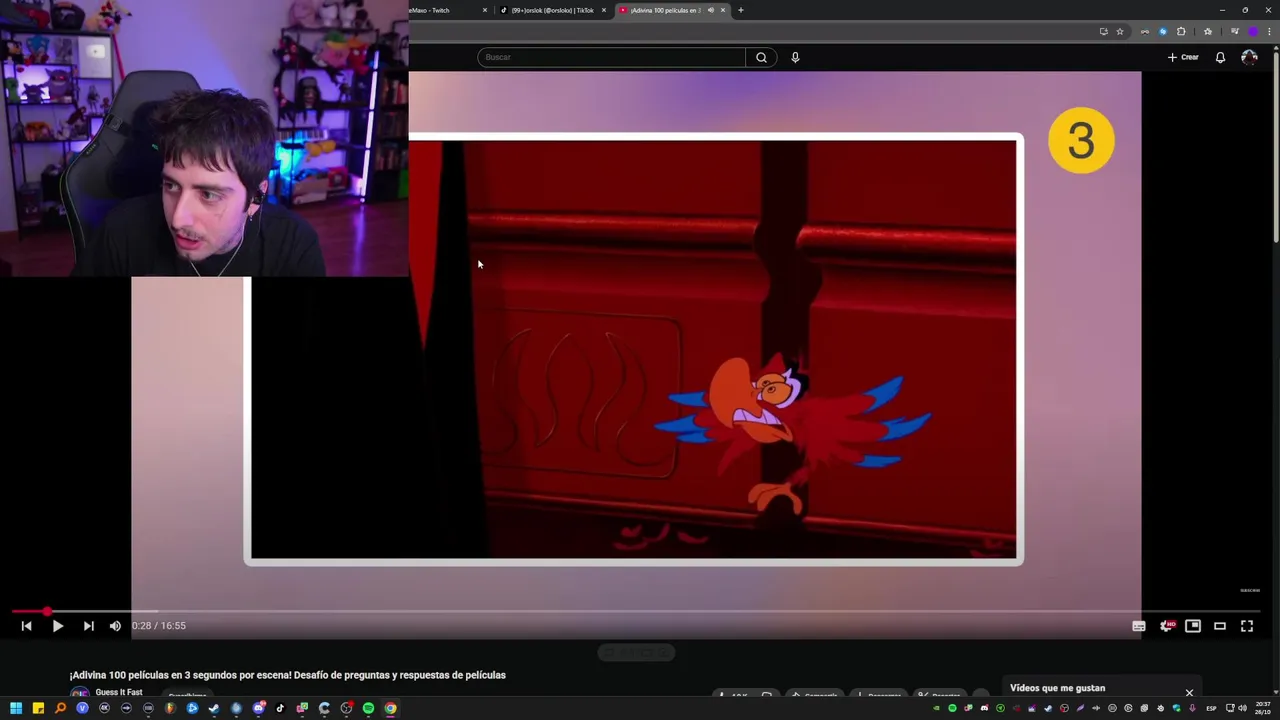Open the Windows Start menu

click(16, 708)
